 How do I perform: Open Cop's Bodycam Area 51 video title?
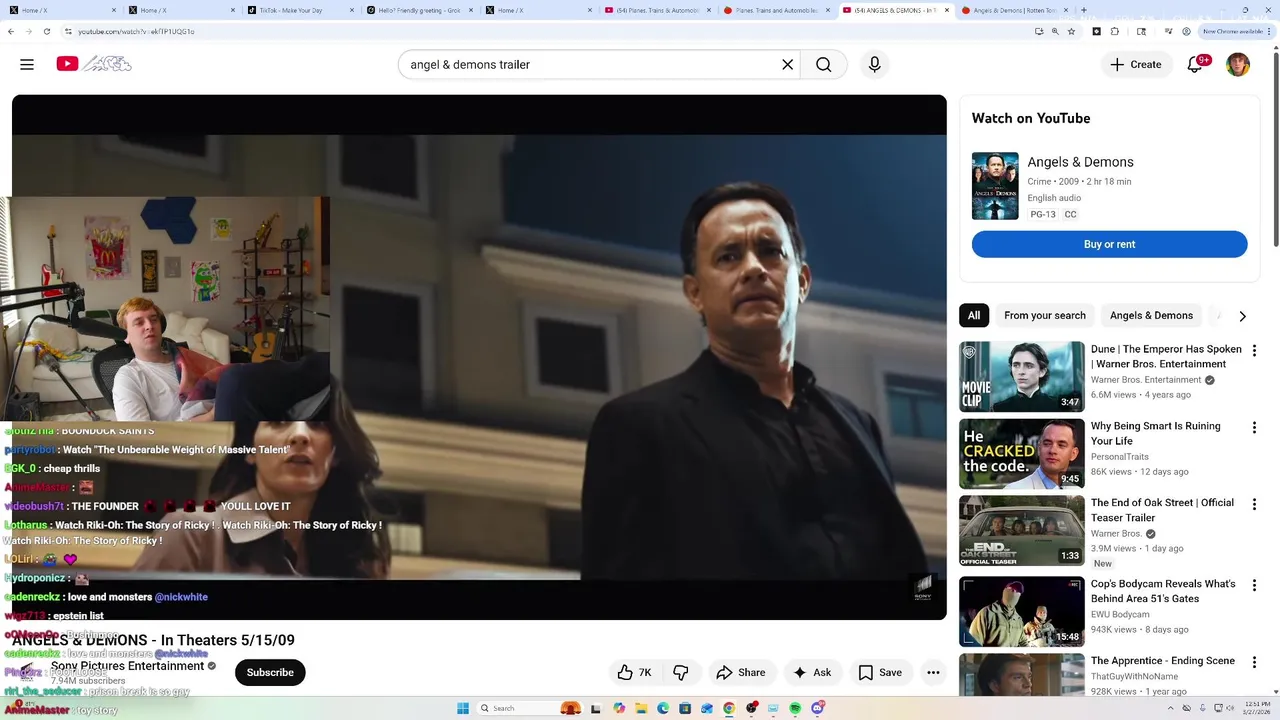coord(1163,591)
